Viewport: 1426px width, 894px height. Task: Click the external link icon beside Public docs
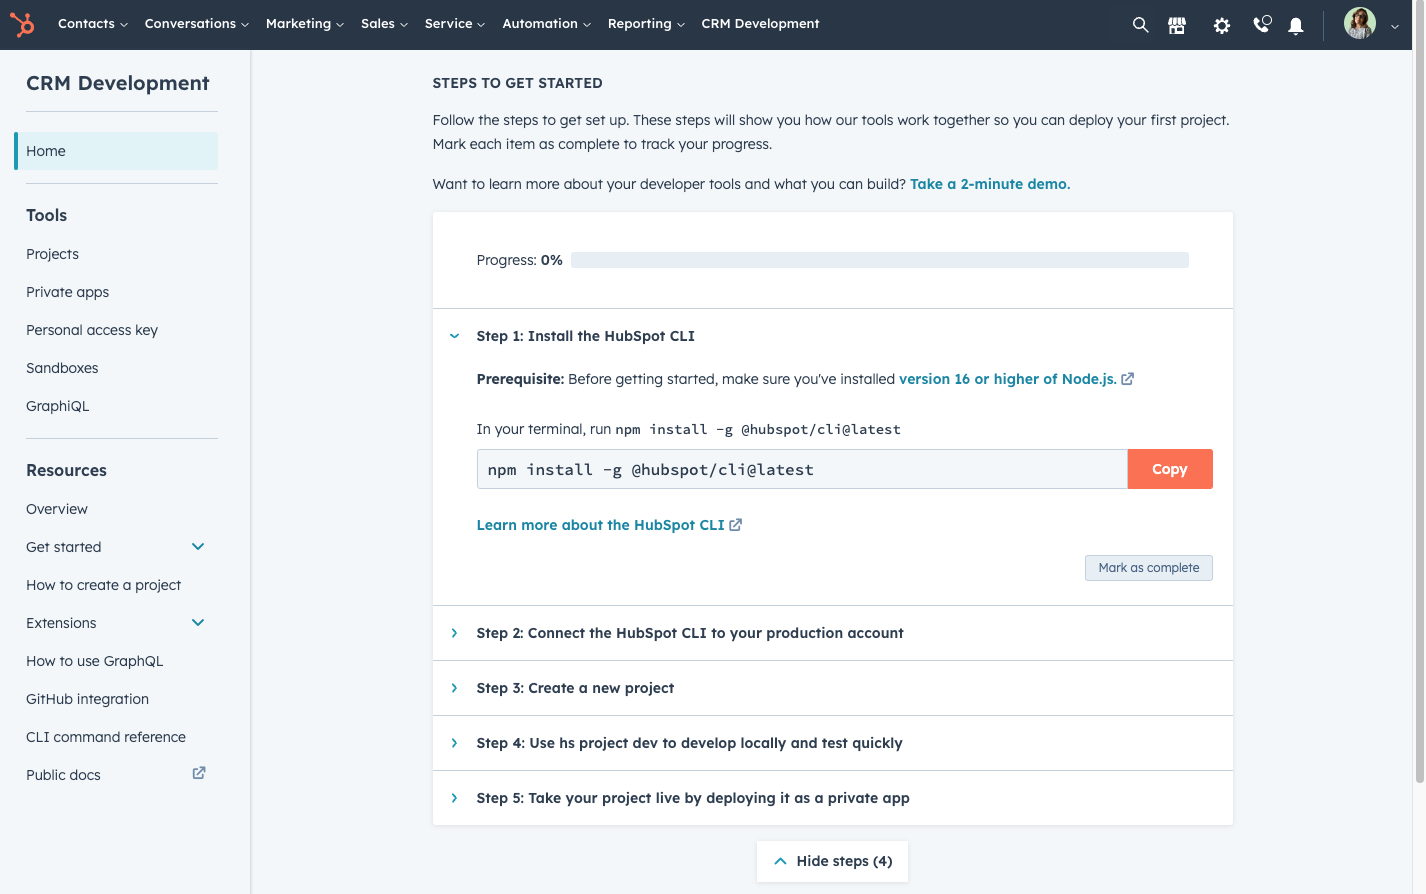point(198,773)
